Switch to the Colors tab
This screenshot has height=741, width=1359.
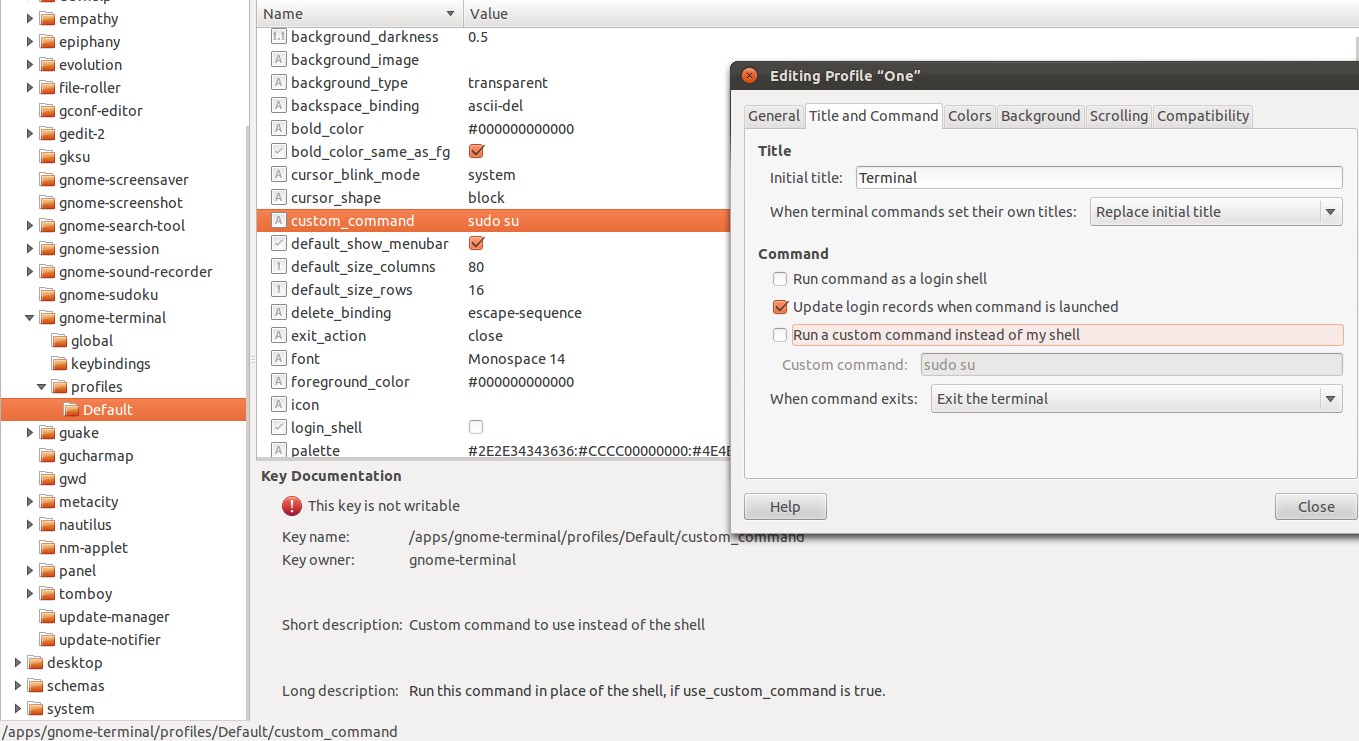click(969, 115)
